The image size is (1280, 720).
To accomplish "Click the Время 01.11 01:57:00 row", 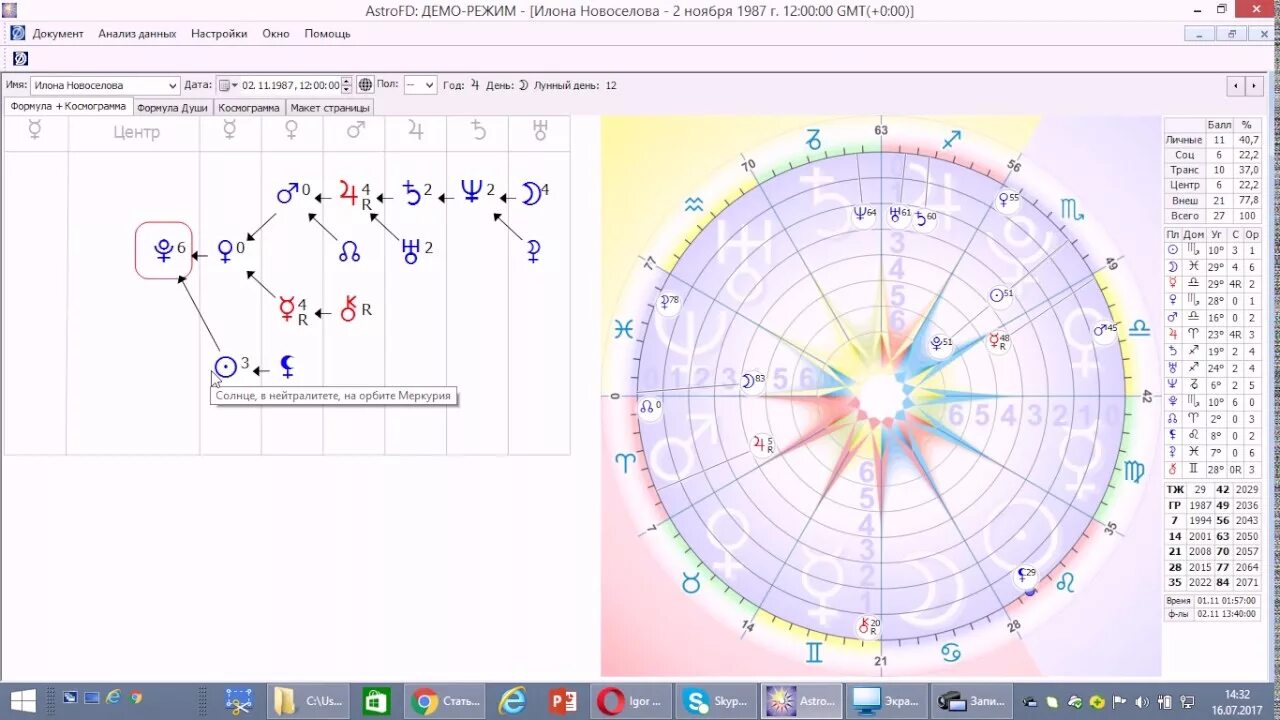I will [1212, 600].
